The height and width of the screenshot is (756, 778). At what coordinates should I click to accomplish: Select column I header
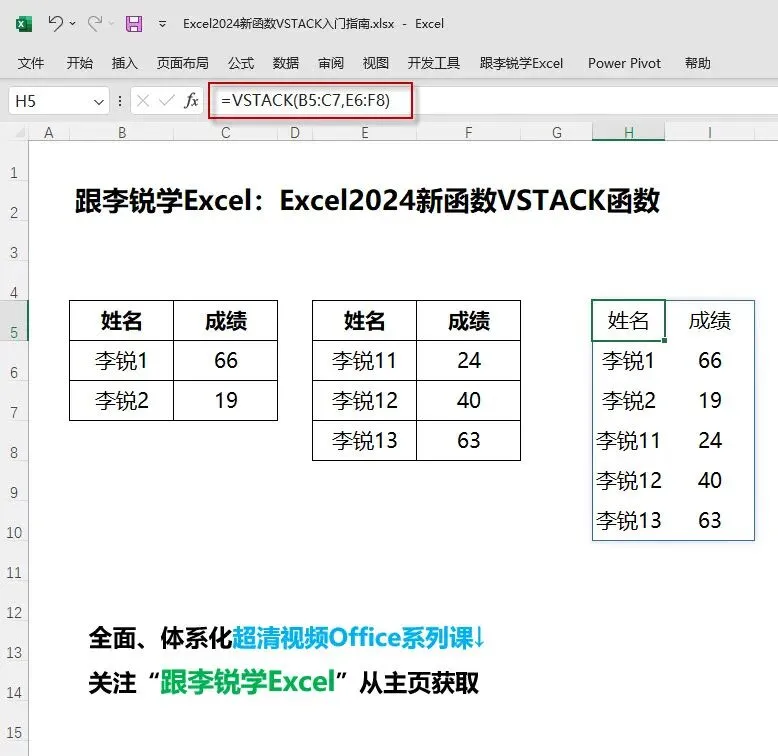[x=710, y=132]
